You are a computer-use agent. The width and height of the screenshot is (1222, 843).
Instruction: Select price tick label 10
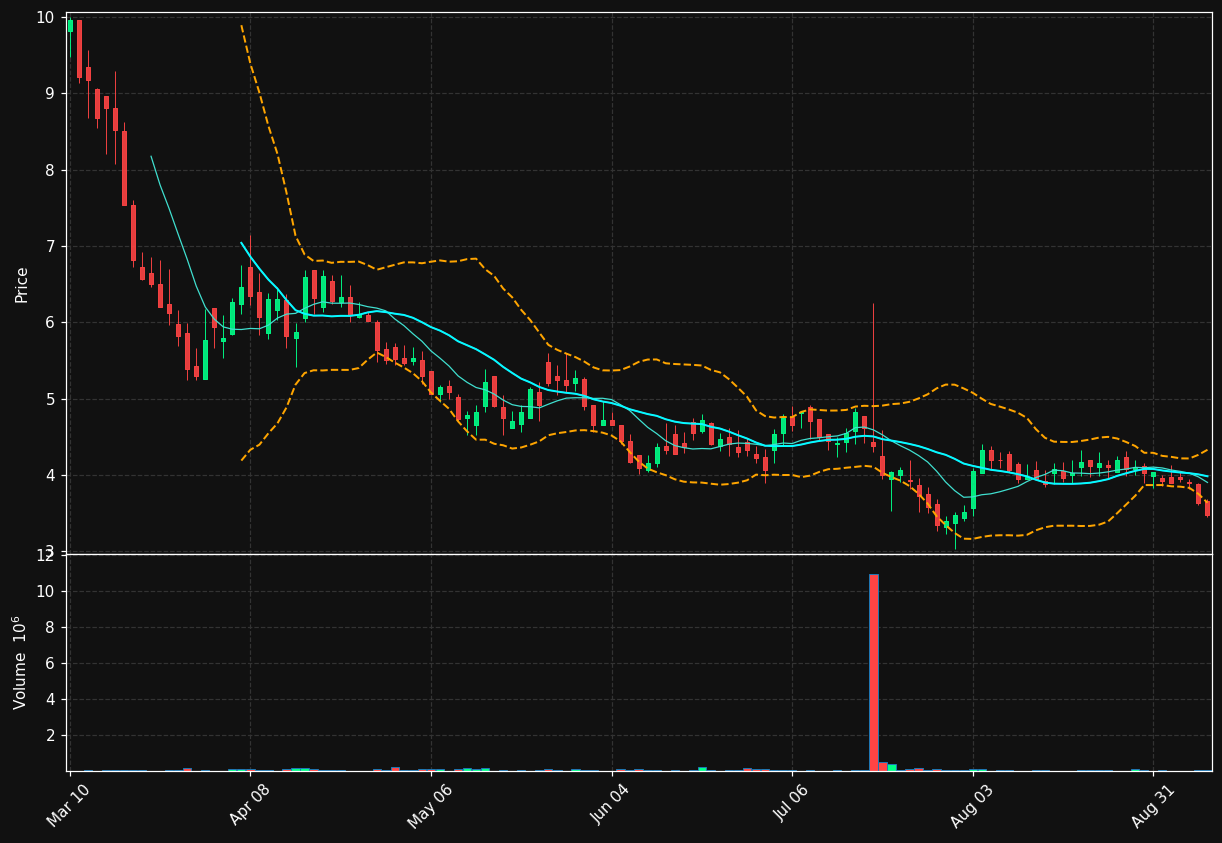(45, 17)
